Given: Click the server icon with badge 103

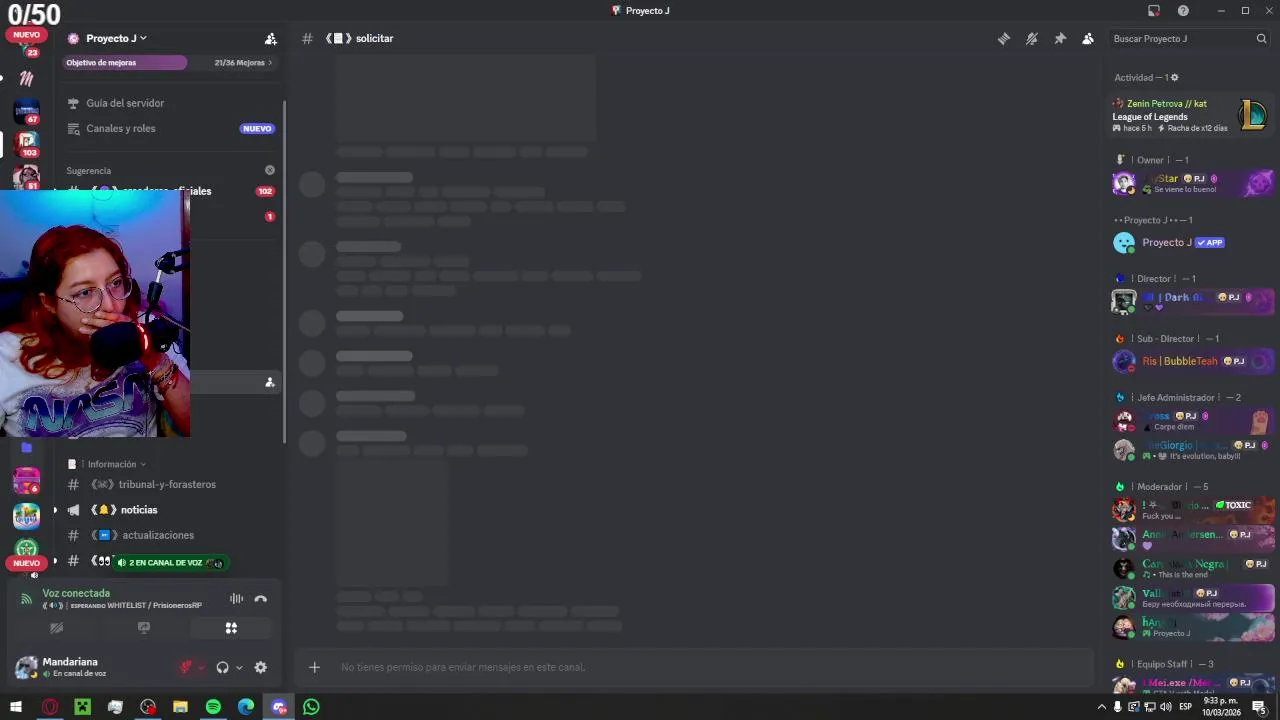Looking at the screenshot, I should [x=27, y=144].
